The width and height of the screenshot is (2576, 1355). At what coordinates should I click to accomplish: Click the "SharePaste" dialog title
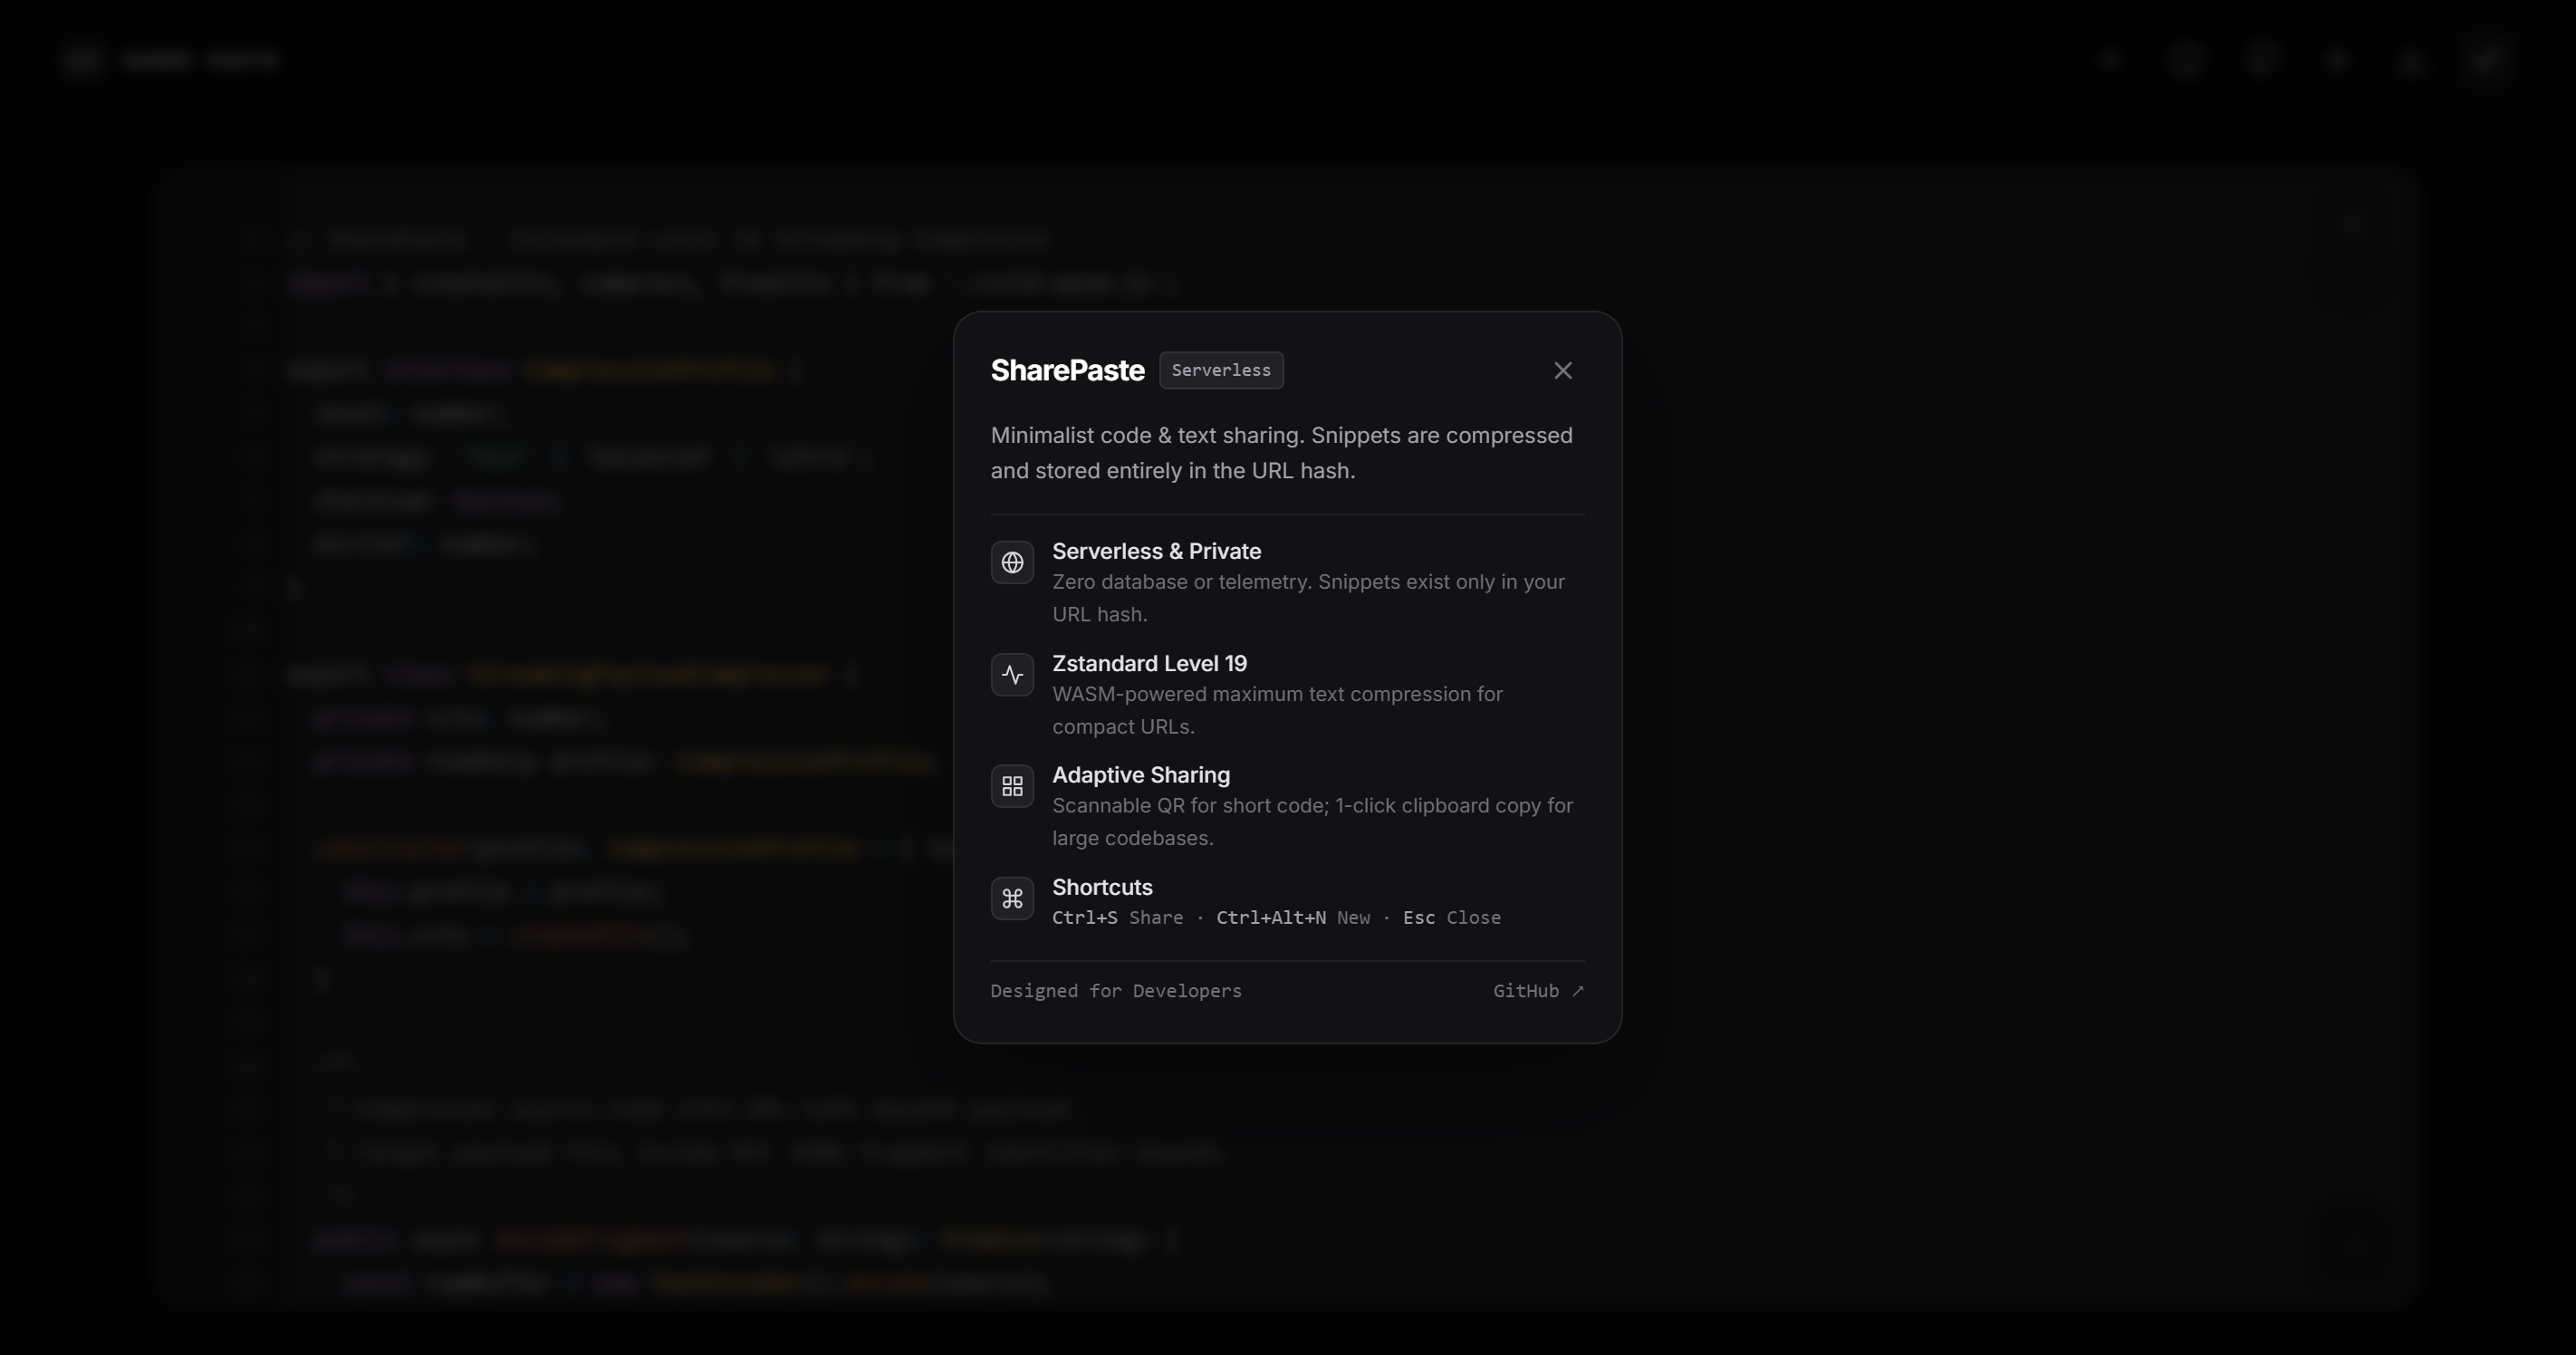pos(1067,370)
